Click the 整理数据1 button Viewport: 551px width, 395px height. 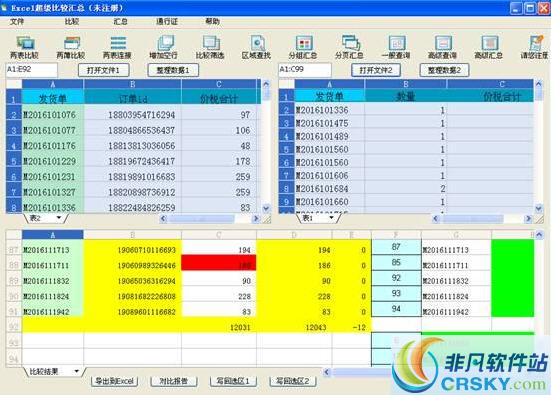(x=173, y=70)
